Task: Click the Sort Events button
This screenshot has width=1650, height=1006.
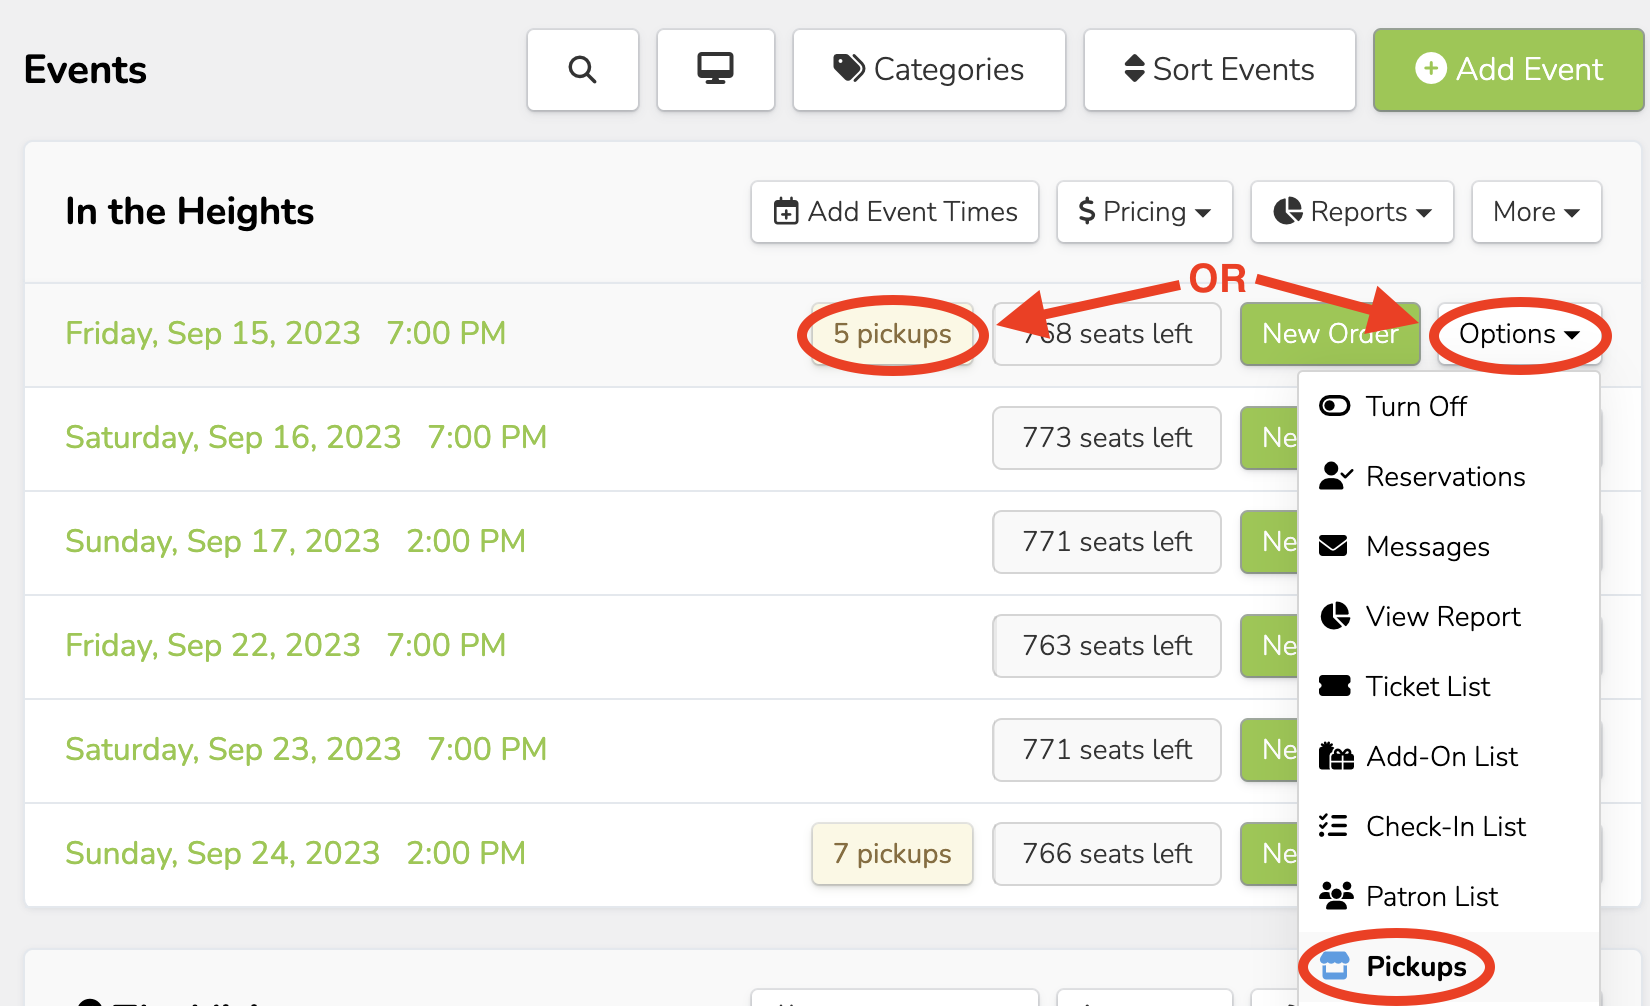Action: click(1219, 70)
